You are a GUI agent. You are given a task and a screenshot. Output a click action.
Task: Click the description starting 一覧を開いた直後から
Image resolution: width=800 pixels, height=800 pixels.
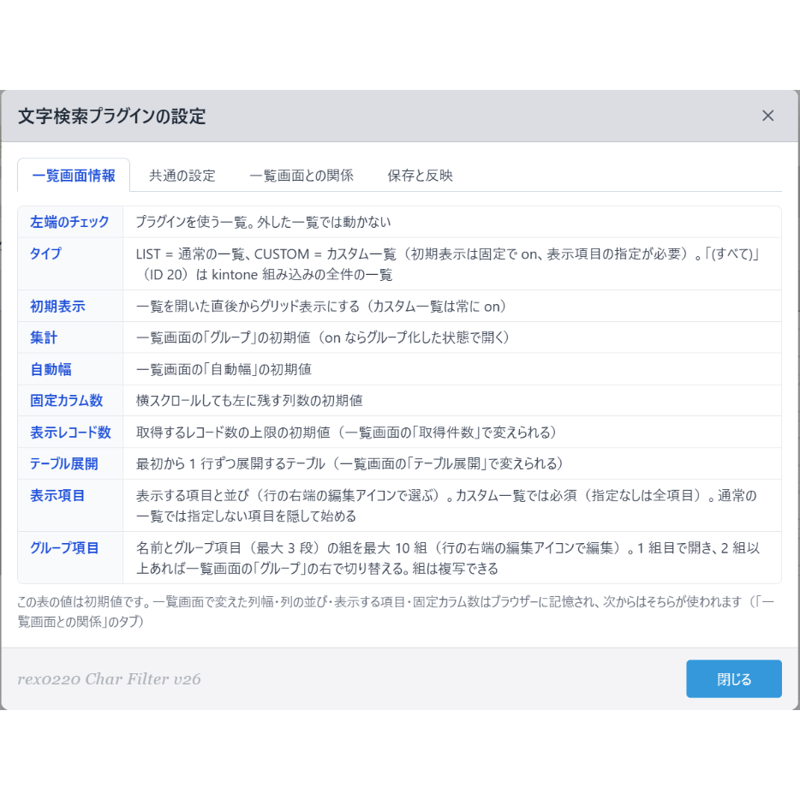(321, 306)
